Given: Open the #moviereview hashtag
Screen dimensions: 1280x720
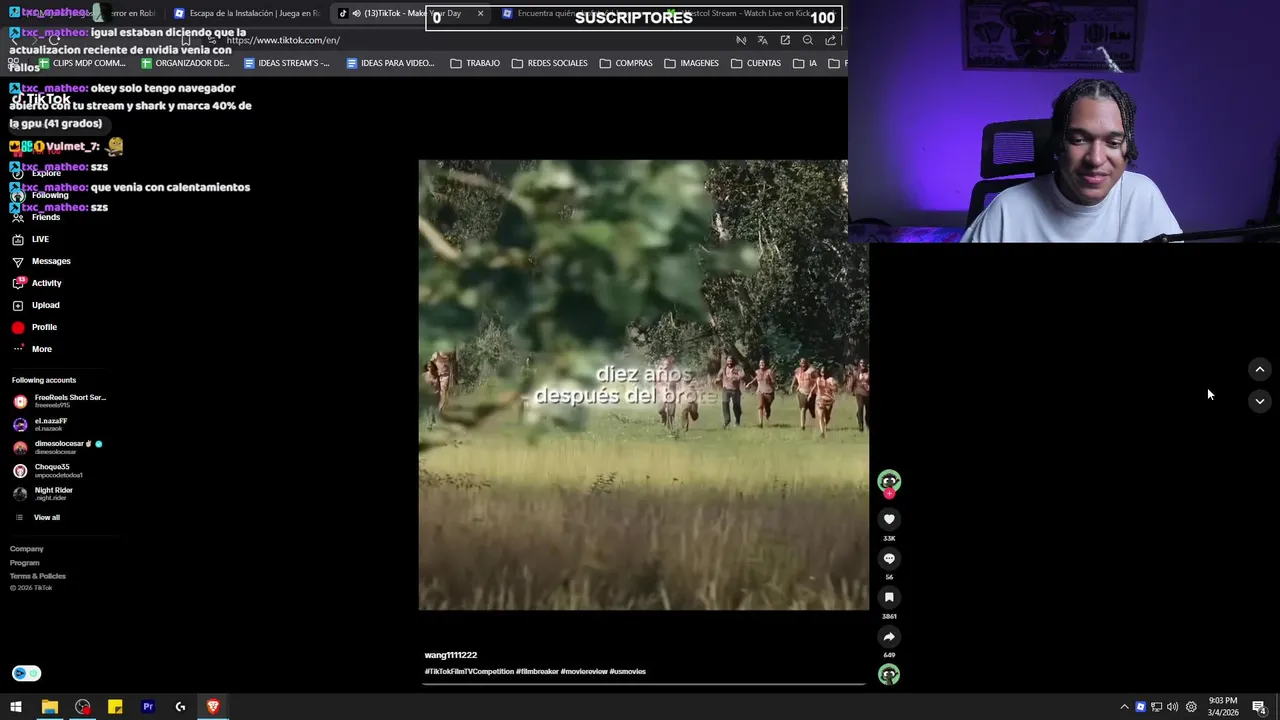Looking at the screenshot, I should point(584,671).
